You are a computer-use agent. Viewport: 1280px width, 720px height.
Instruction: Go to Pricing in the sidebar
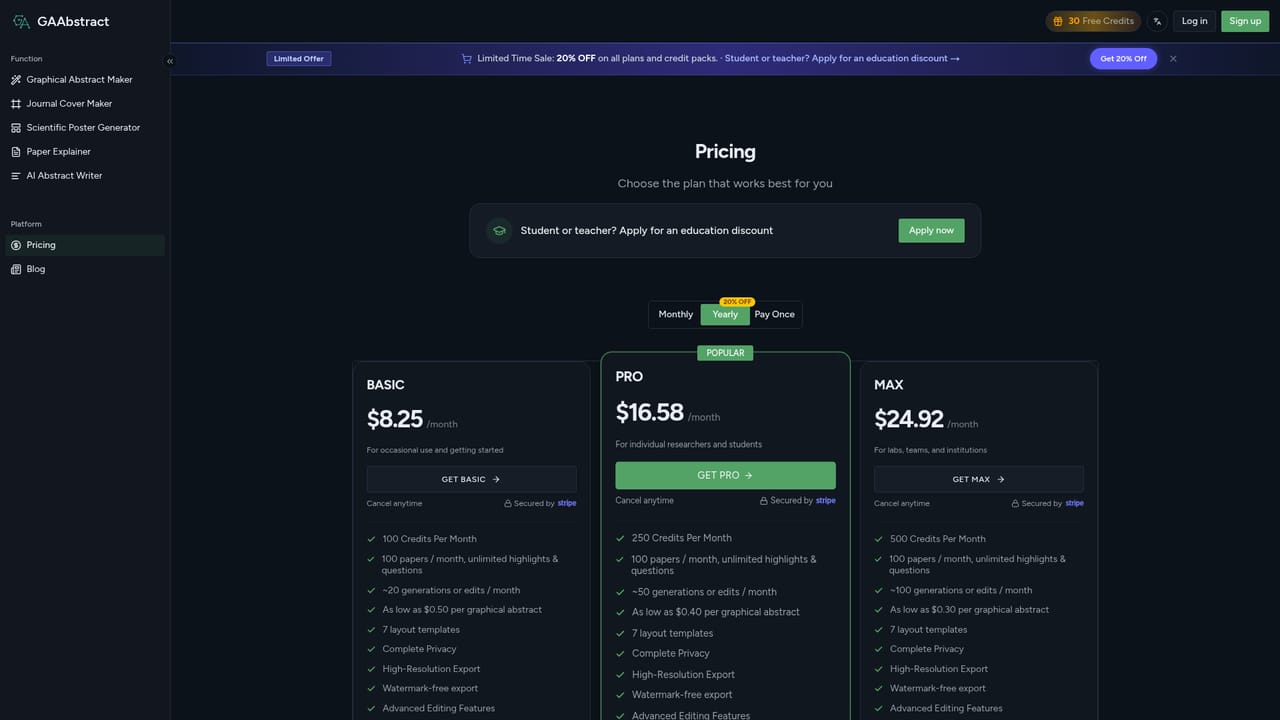tap(85, 245)
